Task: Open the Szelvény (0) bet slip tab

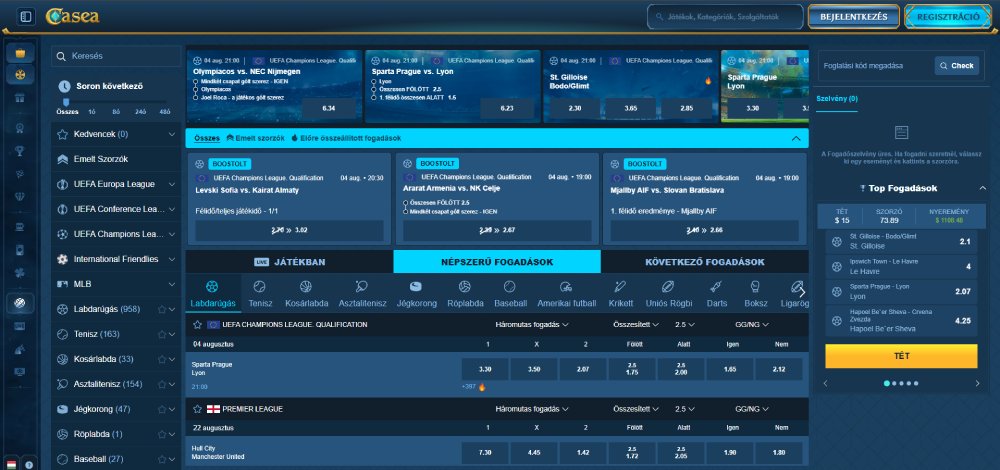Action: tap(837, 99)
